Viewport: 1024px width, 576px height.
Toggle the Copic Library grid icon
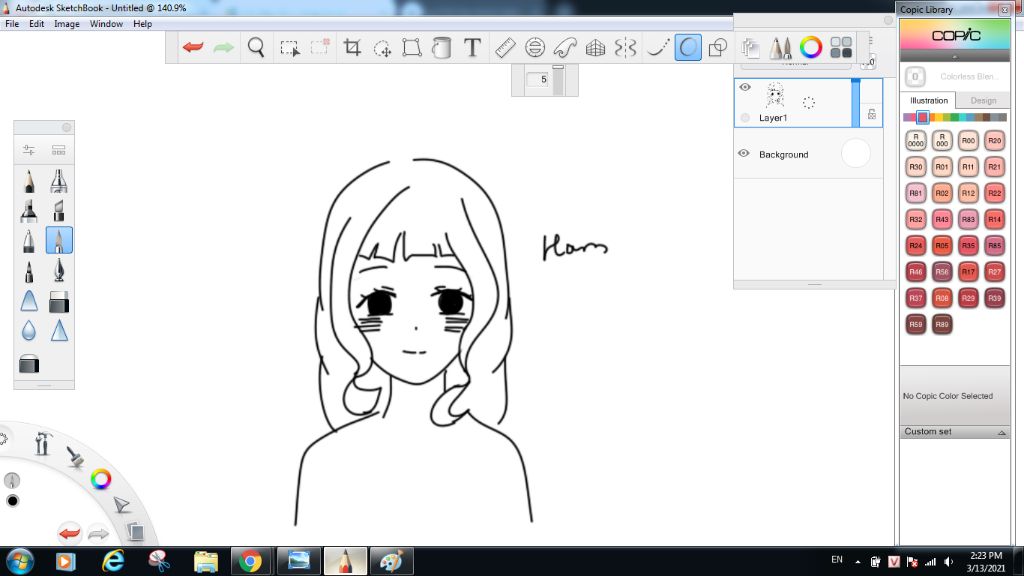[x=841, y=47]
